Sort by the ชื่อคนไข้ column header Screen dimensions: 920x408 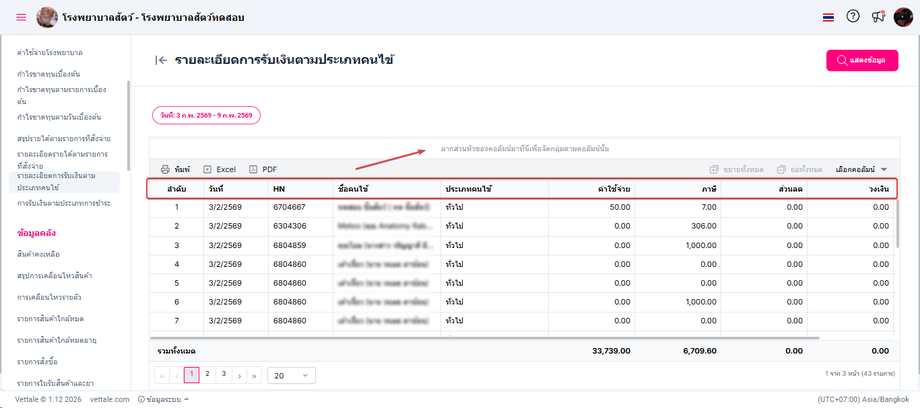click(387, 188)
